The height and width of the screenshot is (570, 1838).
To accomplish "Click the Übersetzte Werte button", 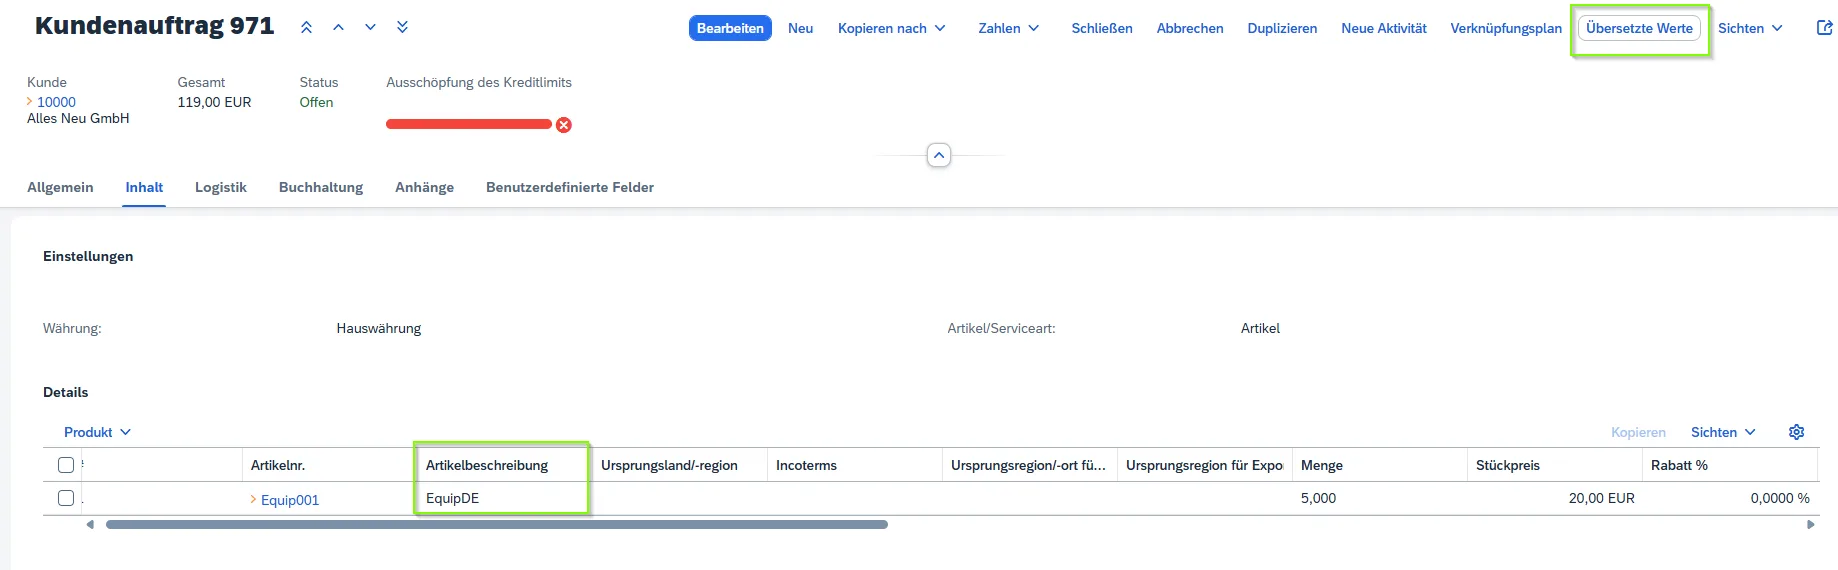I will click(x=1639, y=28).
